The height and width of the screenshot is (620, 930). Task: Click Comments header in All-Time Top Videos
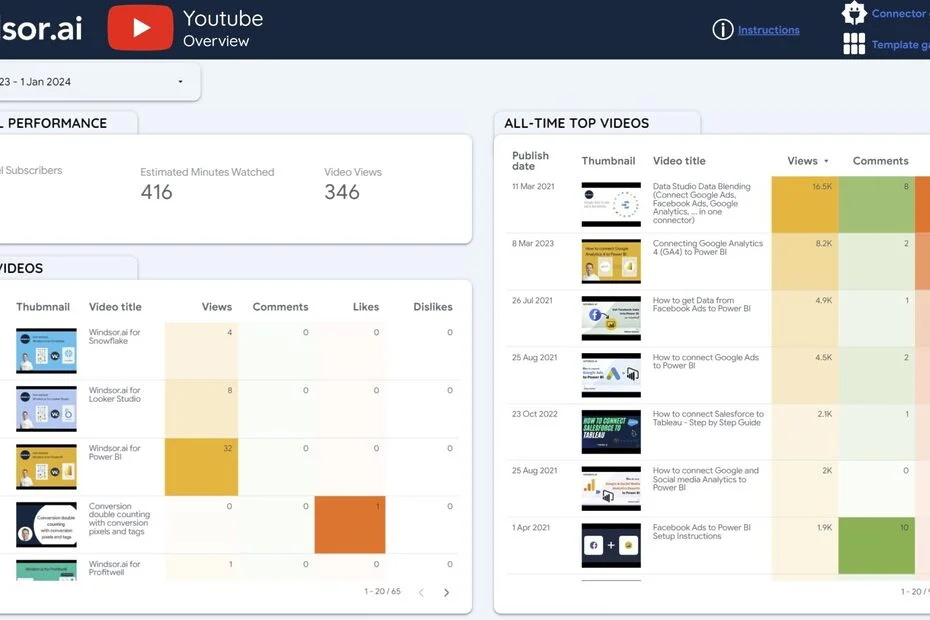880,161
